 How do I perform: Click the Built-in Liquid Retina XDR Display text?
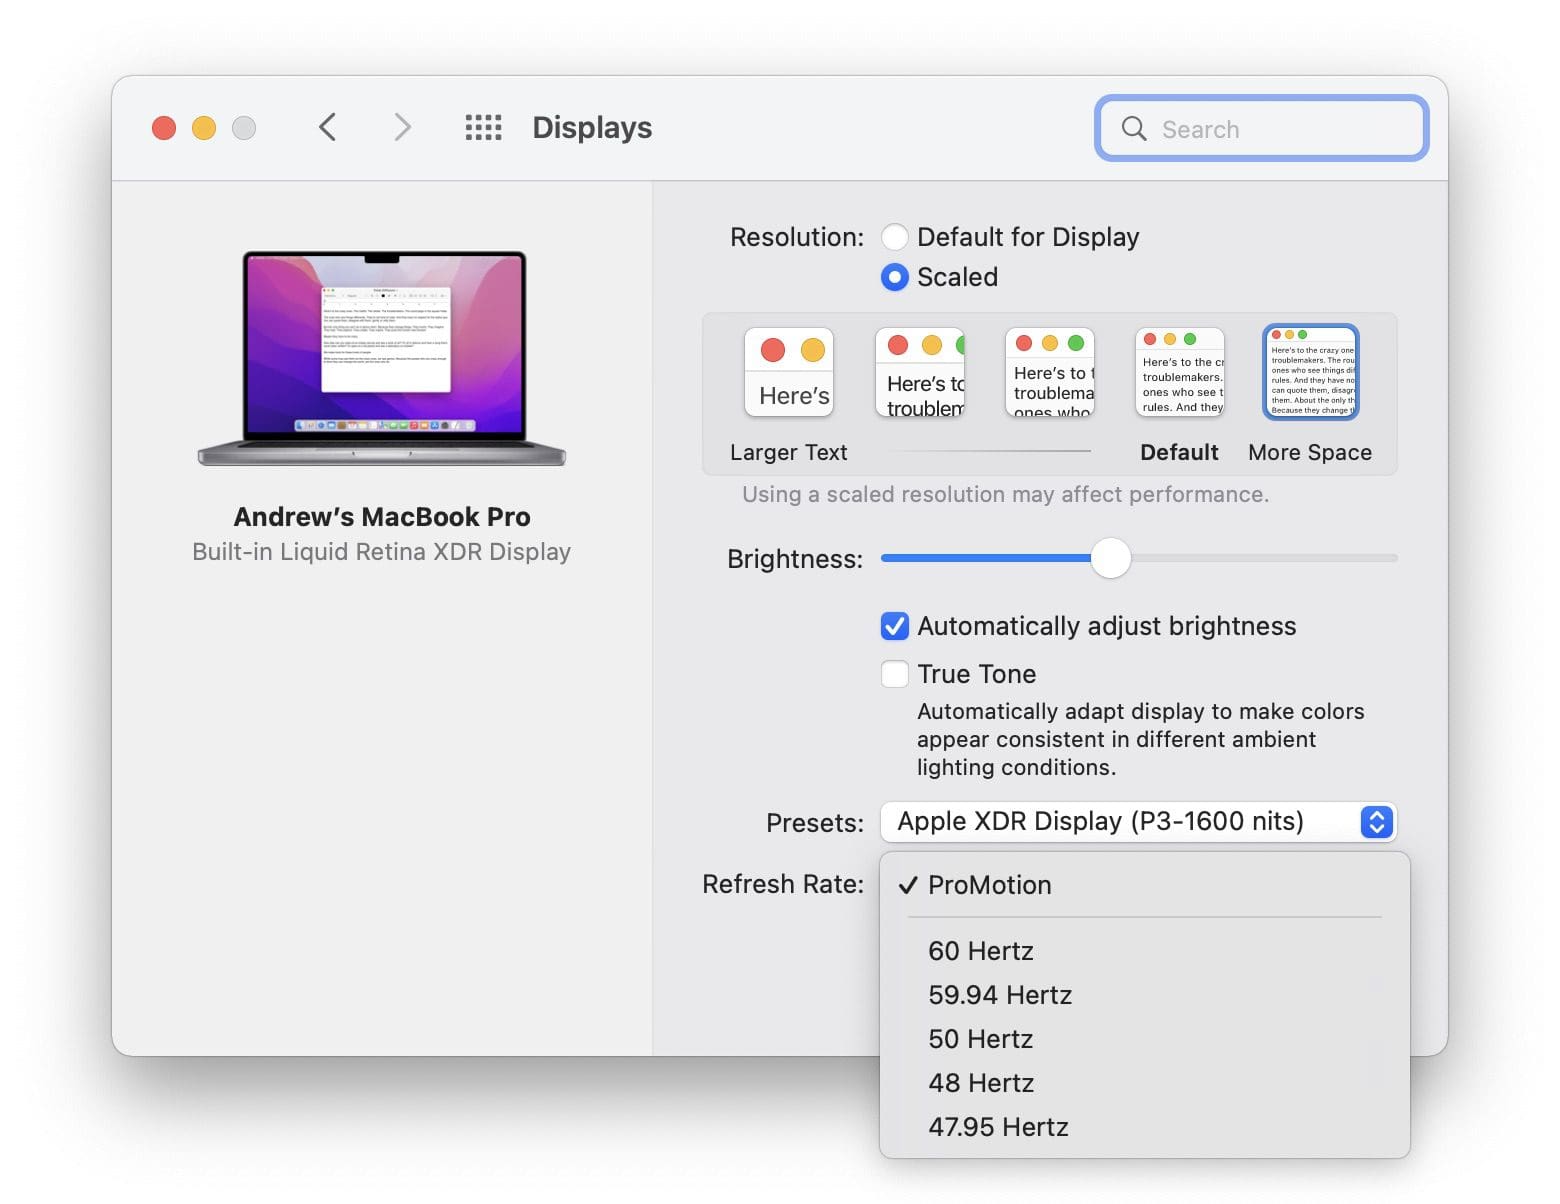[382, 552]
